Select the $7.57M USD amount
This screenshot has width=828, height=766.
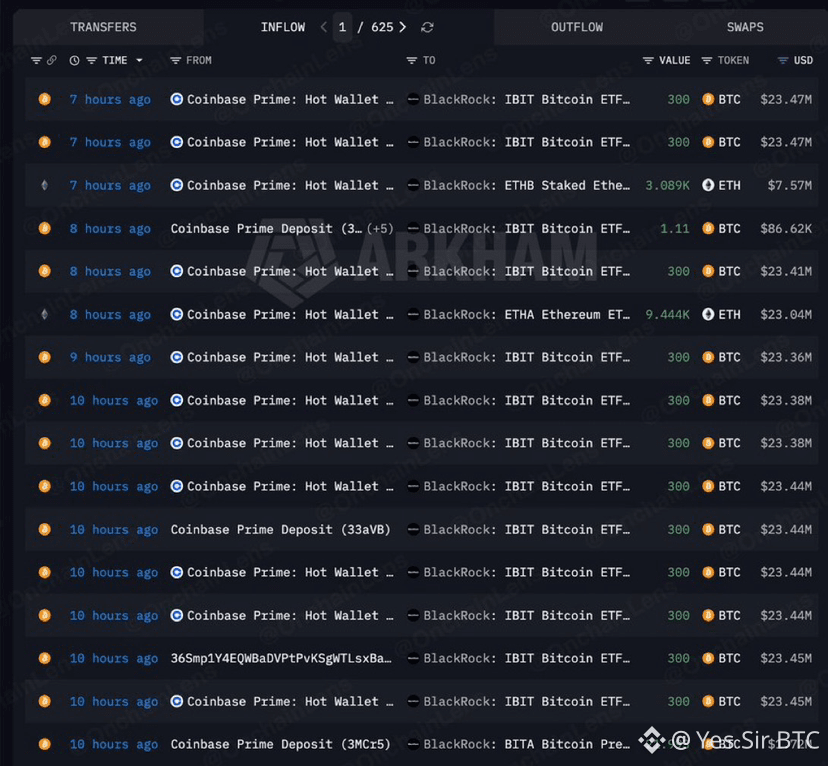coord(789,185)
